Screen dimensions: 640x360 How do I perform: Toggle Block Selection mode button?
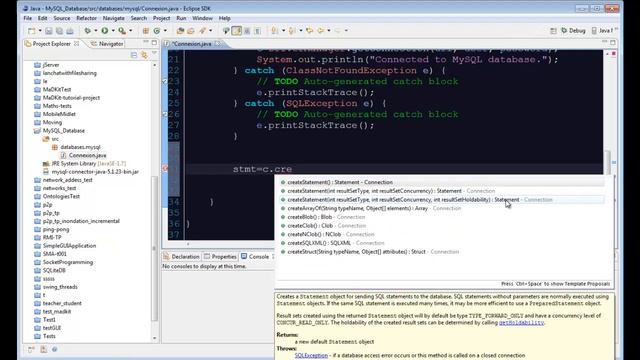247,31
